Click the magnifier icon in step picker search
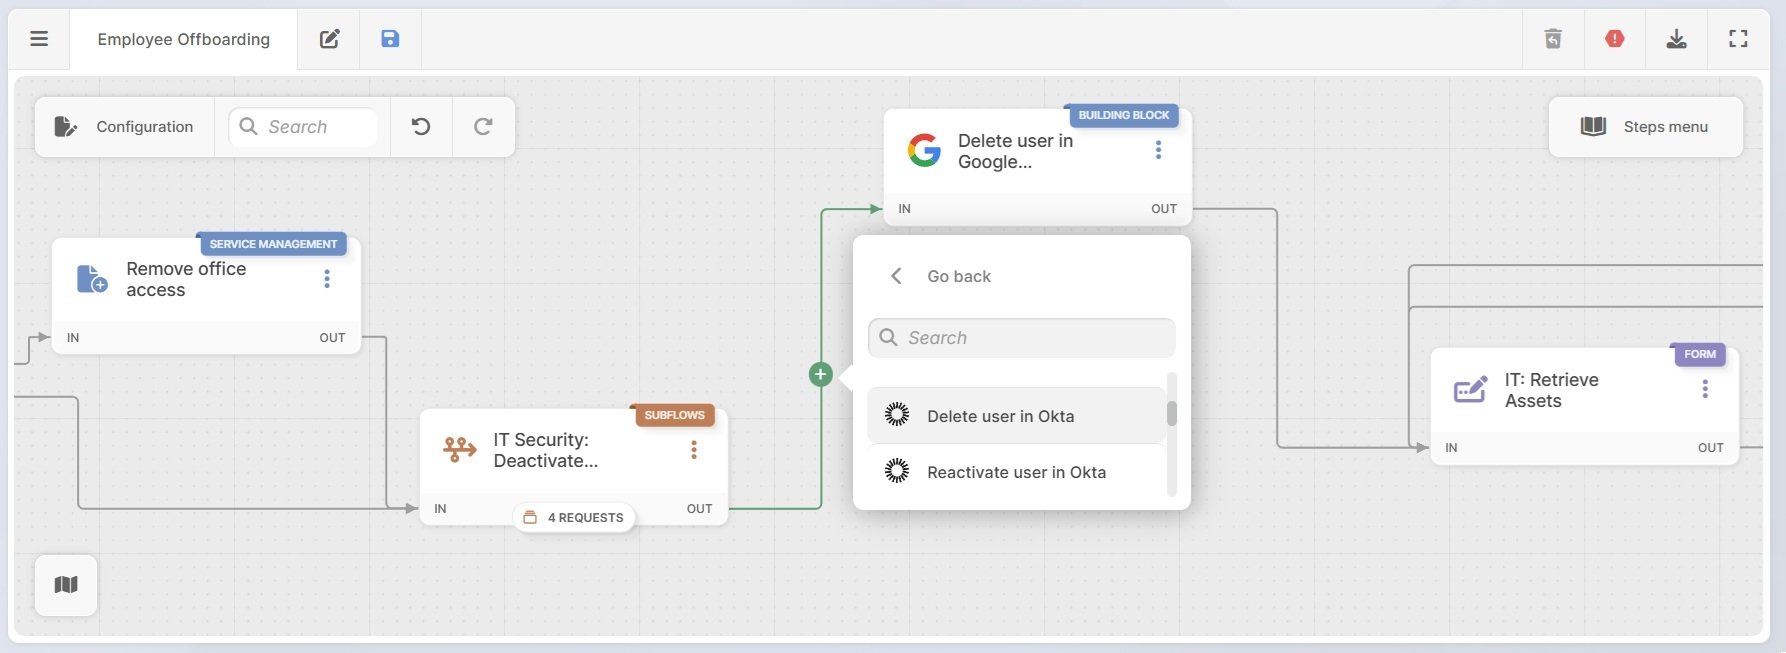The image size is (1786, 653). (x=888, y=337)
